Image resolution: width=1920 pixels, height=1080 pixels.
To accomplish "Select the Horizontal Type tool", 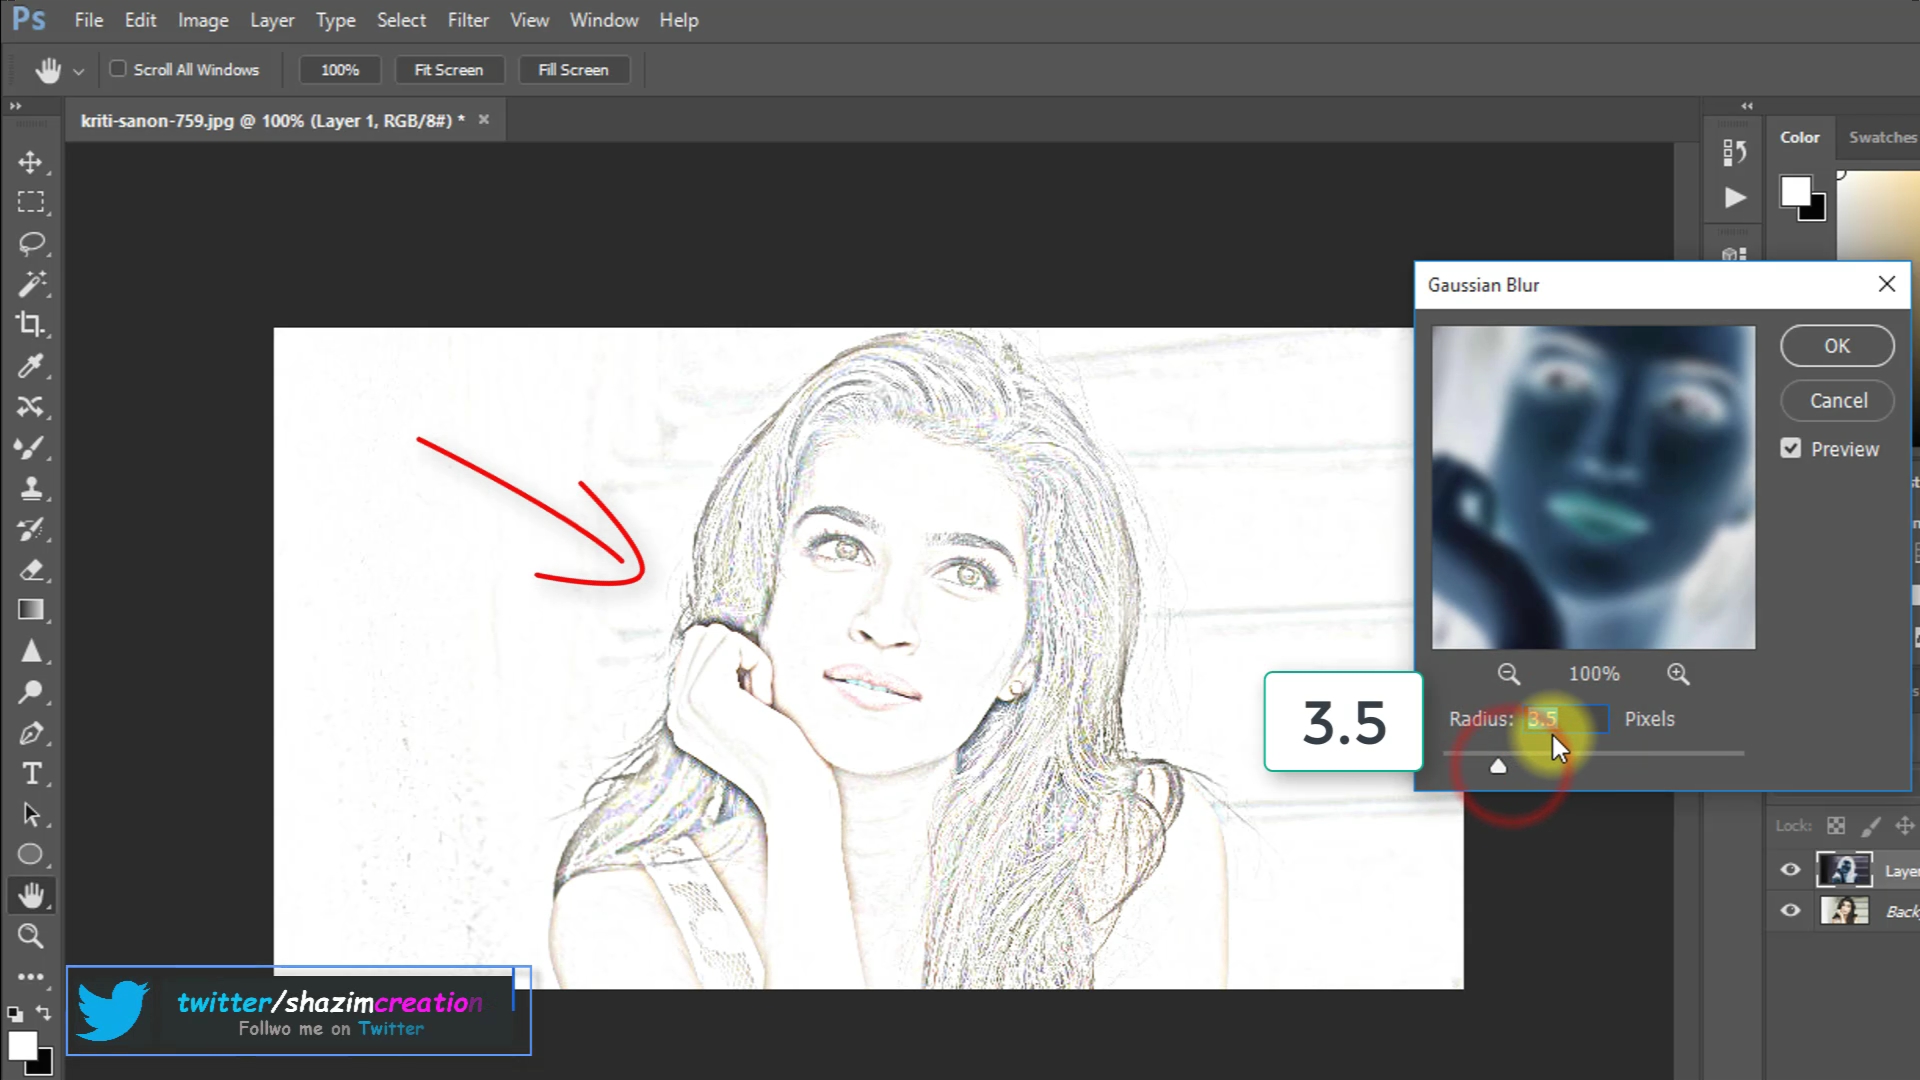I will click(x=31, y=774).
